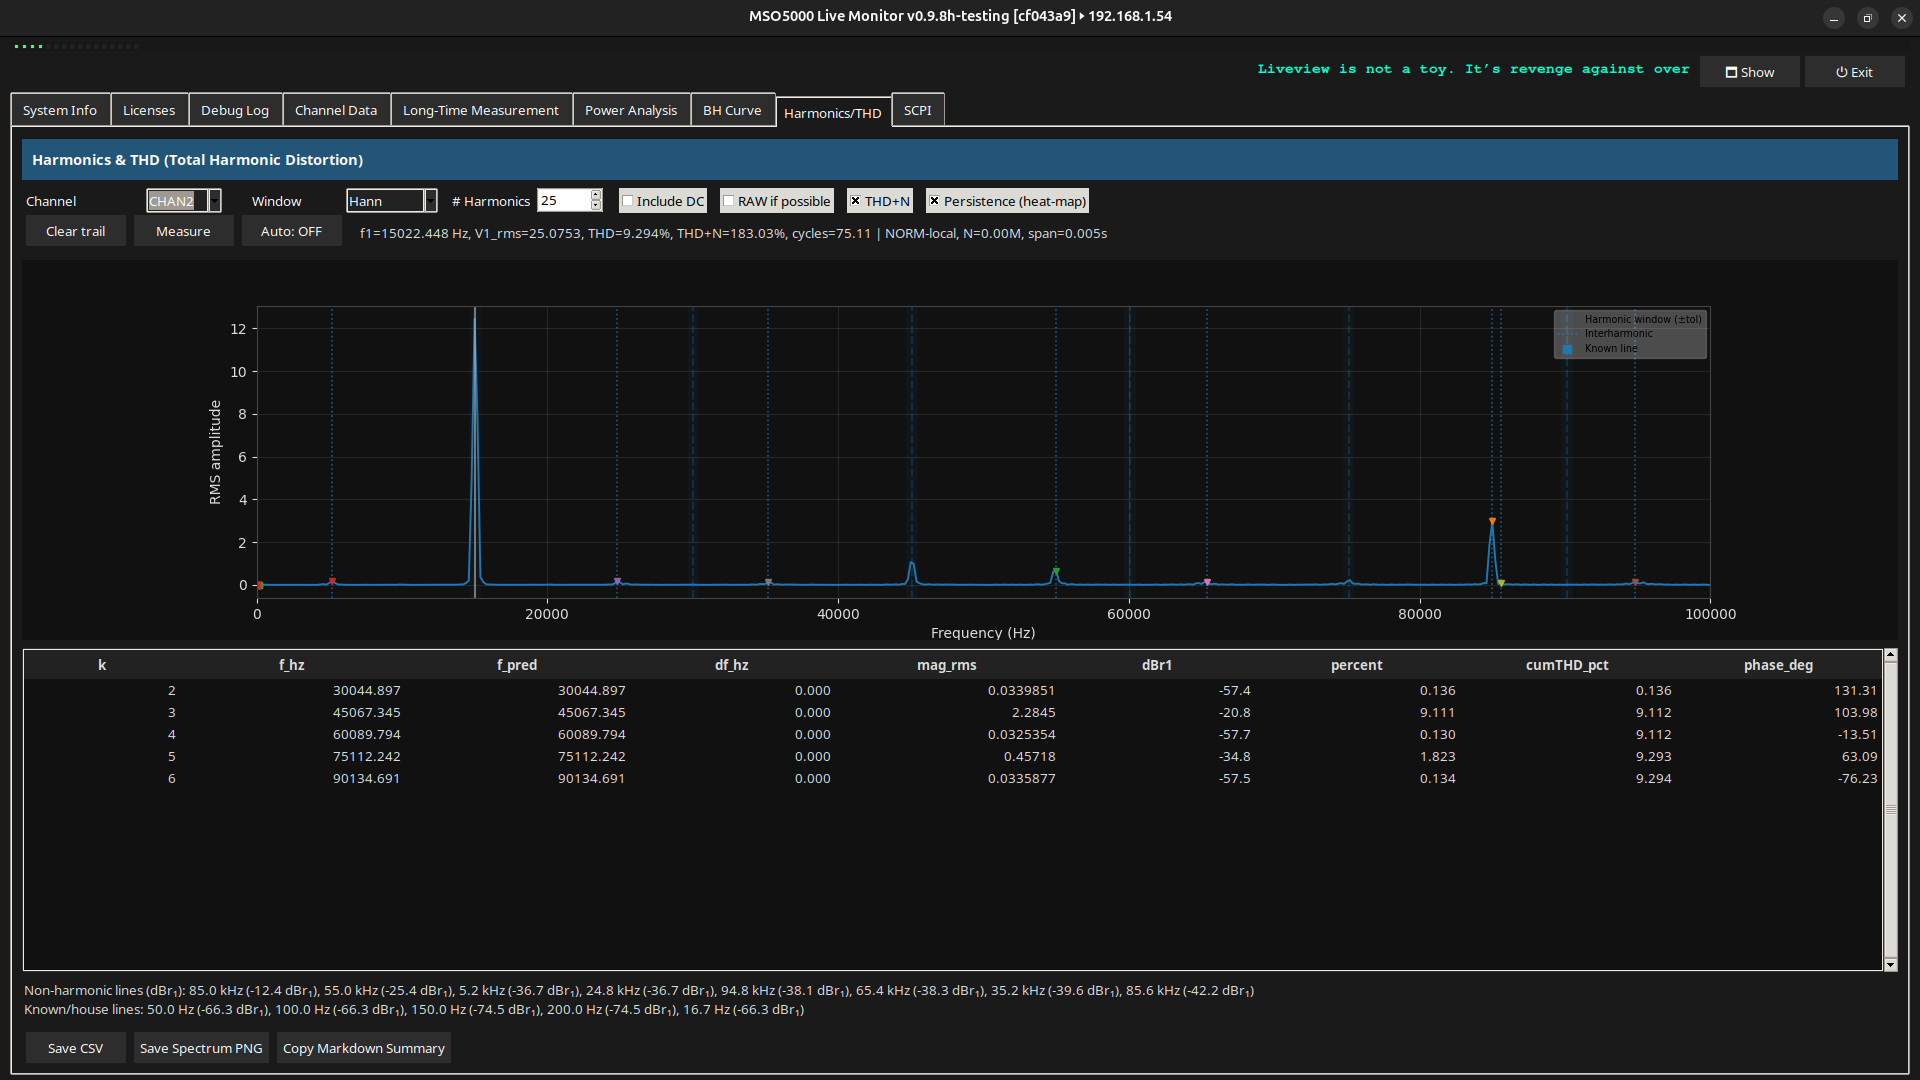Click the harmonics table vertical scrollbar
The width and height of the screenshot is (1920, 1080).
[1890, 810]
